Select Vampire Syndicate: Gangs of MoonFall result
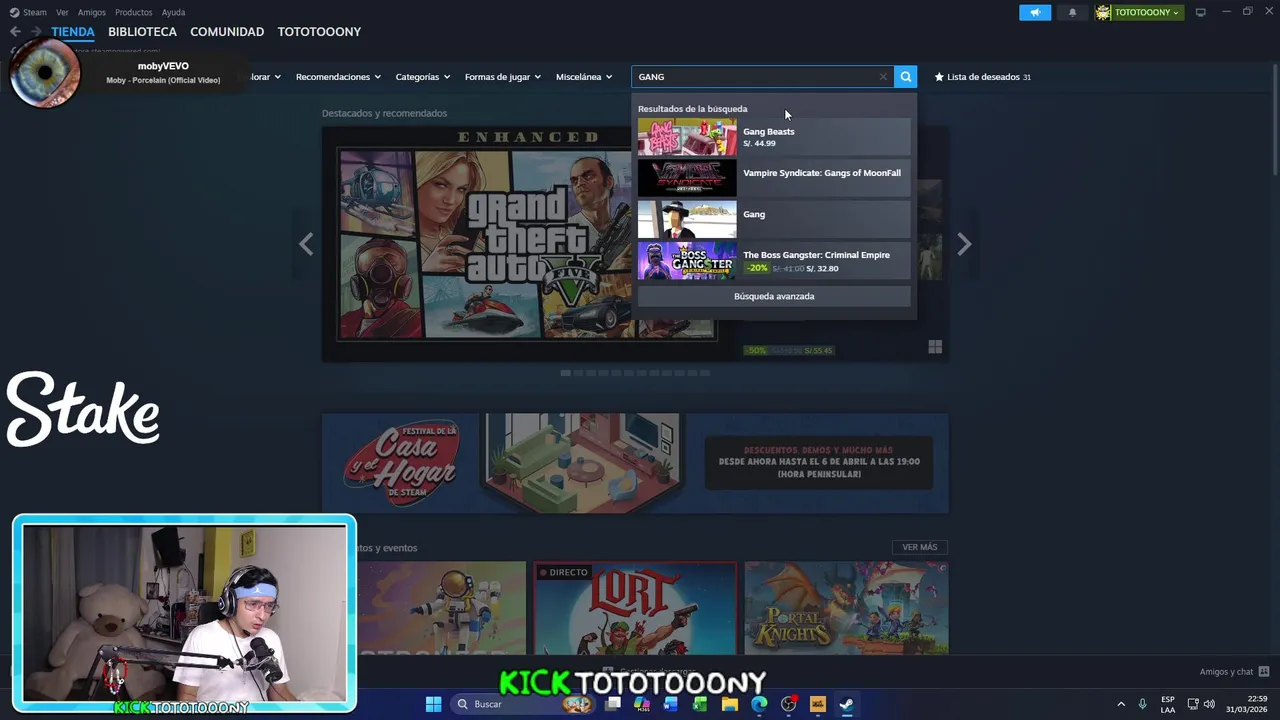1280x720 pixels. [x=774, y=178]
